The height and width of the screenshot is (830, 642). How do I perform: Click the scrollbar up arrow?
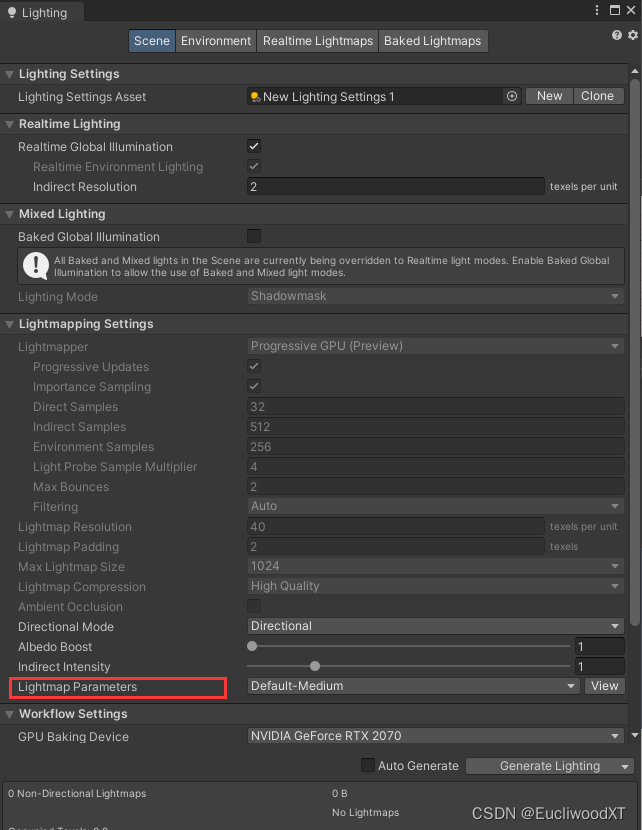[635, 71]
